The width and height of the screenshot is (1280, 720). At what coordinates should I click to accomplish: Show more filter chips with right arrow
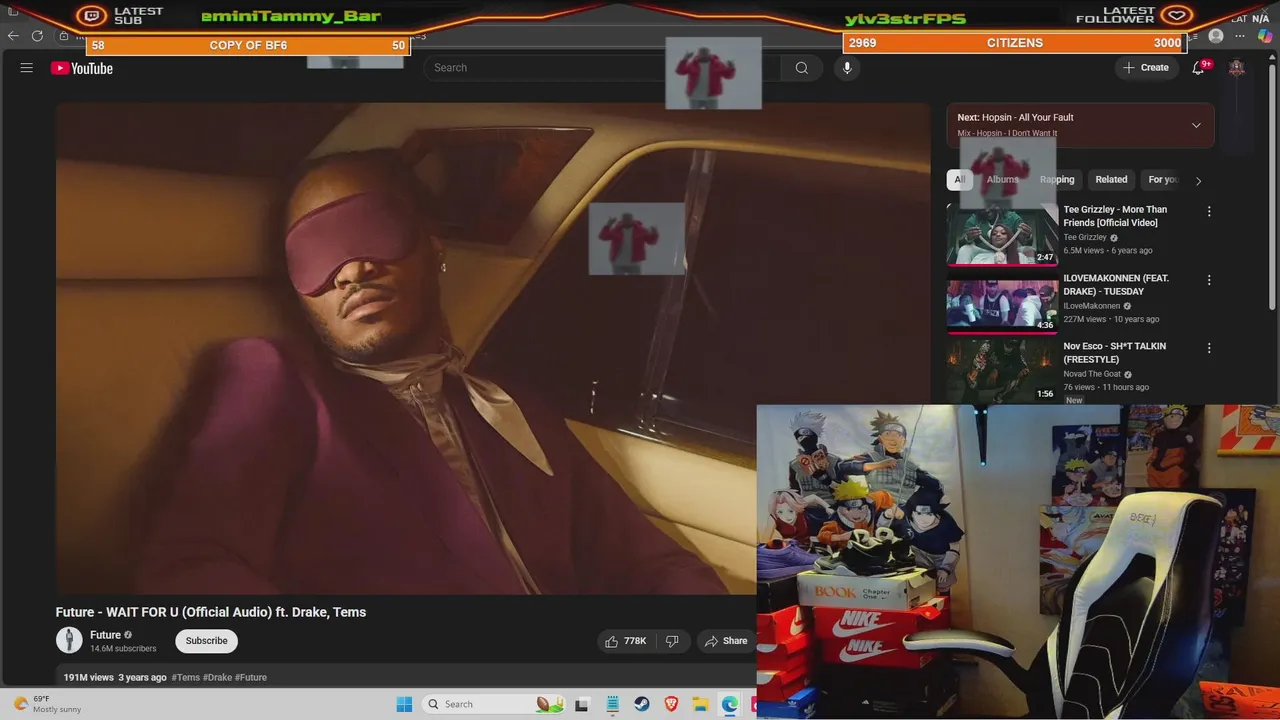coord(1198,181)
